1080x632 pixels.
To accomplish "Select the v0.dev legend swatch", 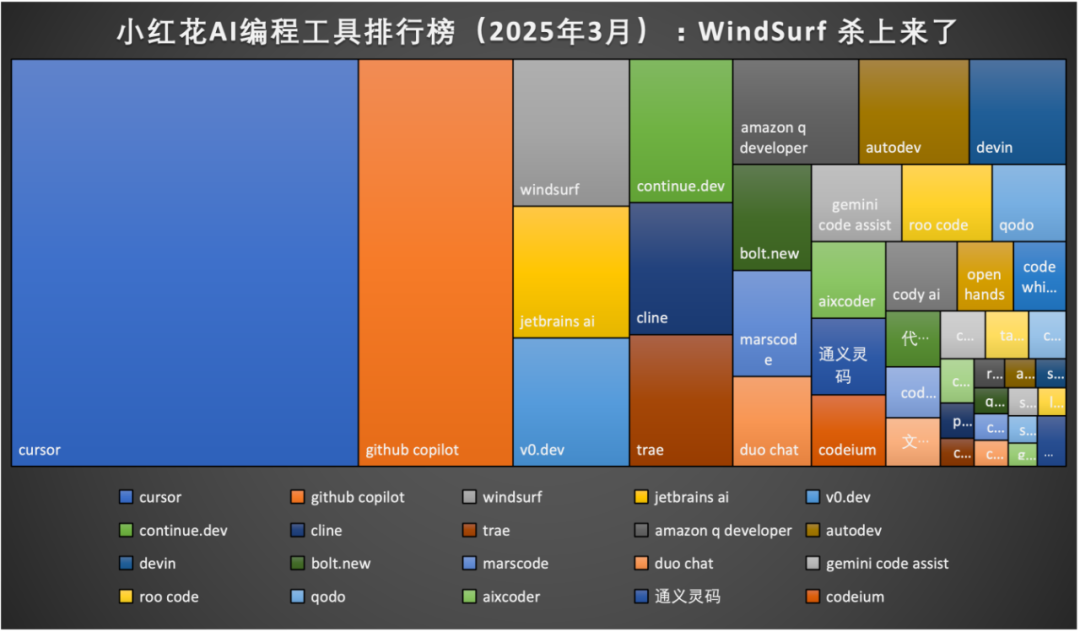I will [x=813, y=497].
